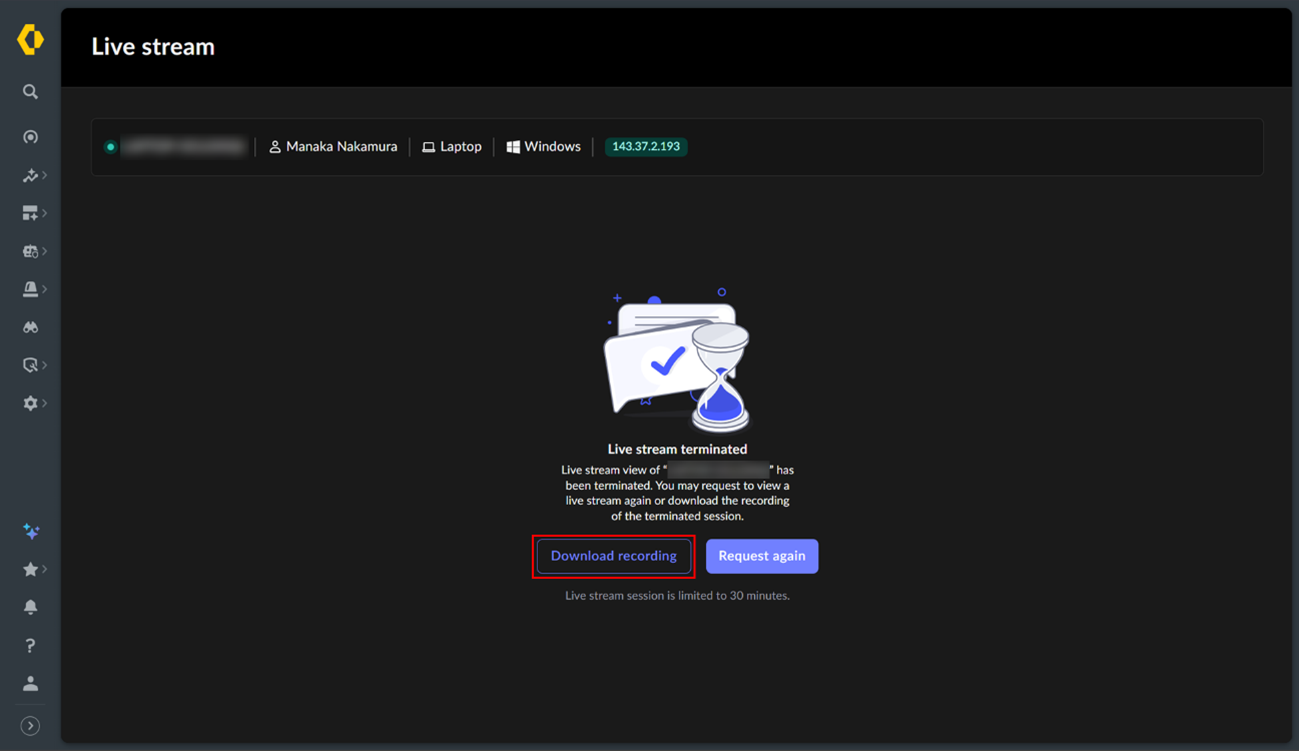This screenshot has height=751, width=1299.
Task: Click the alarm siren icon in sidebar
Action: point(31,289)
